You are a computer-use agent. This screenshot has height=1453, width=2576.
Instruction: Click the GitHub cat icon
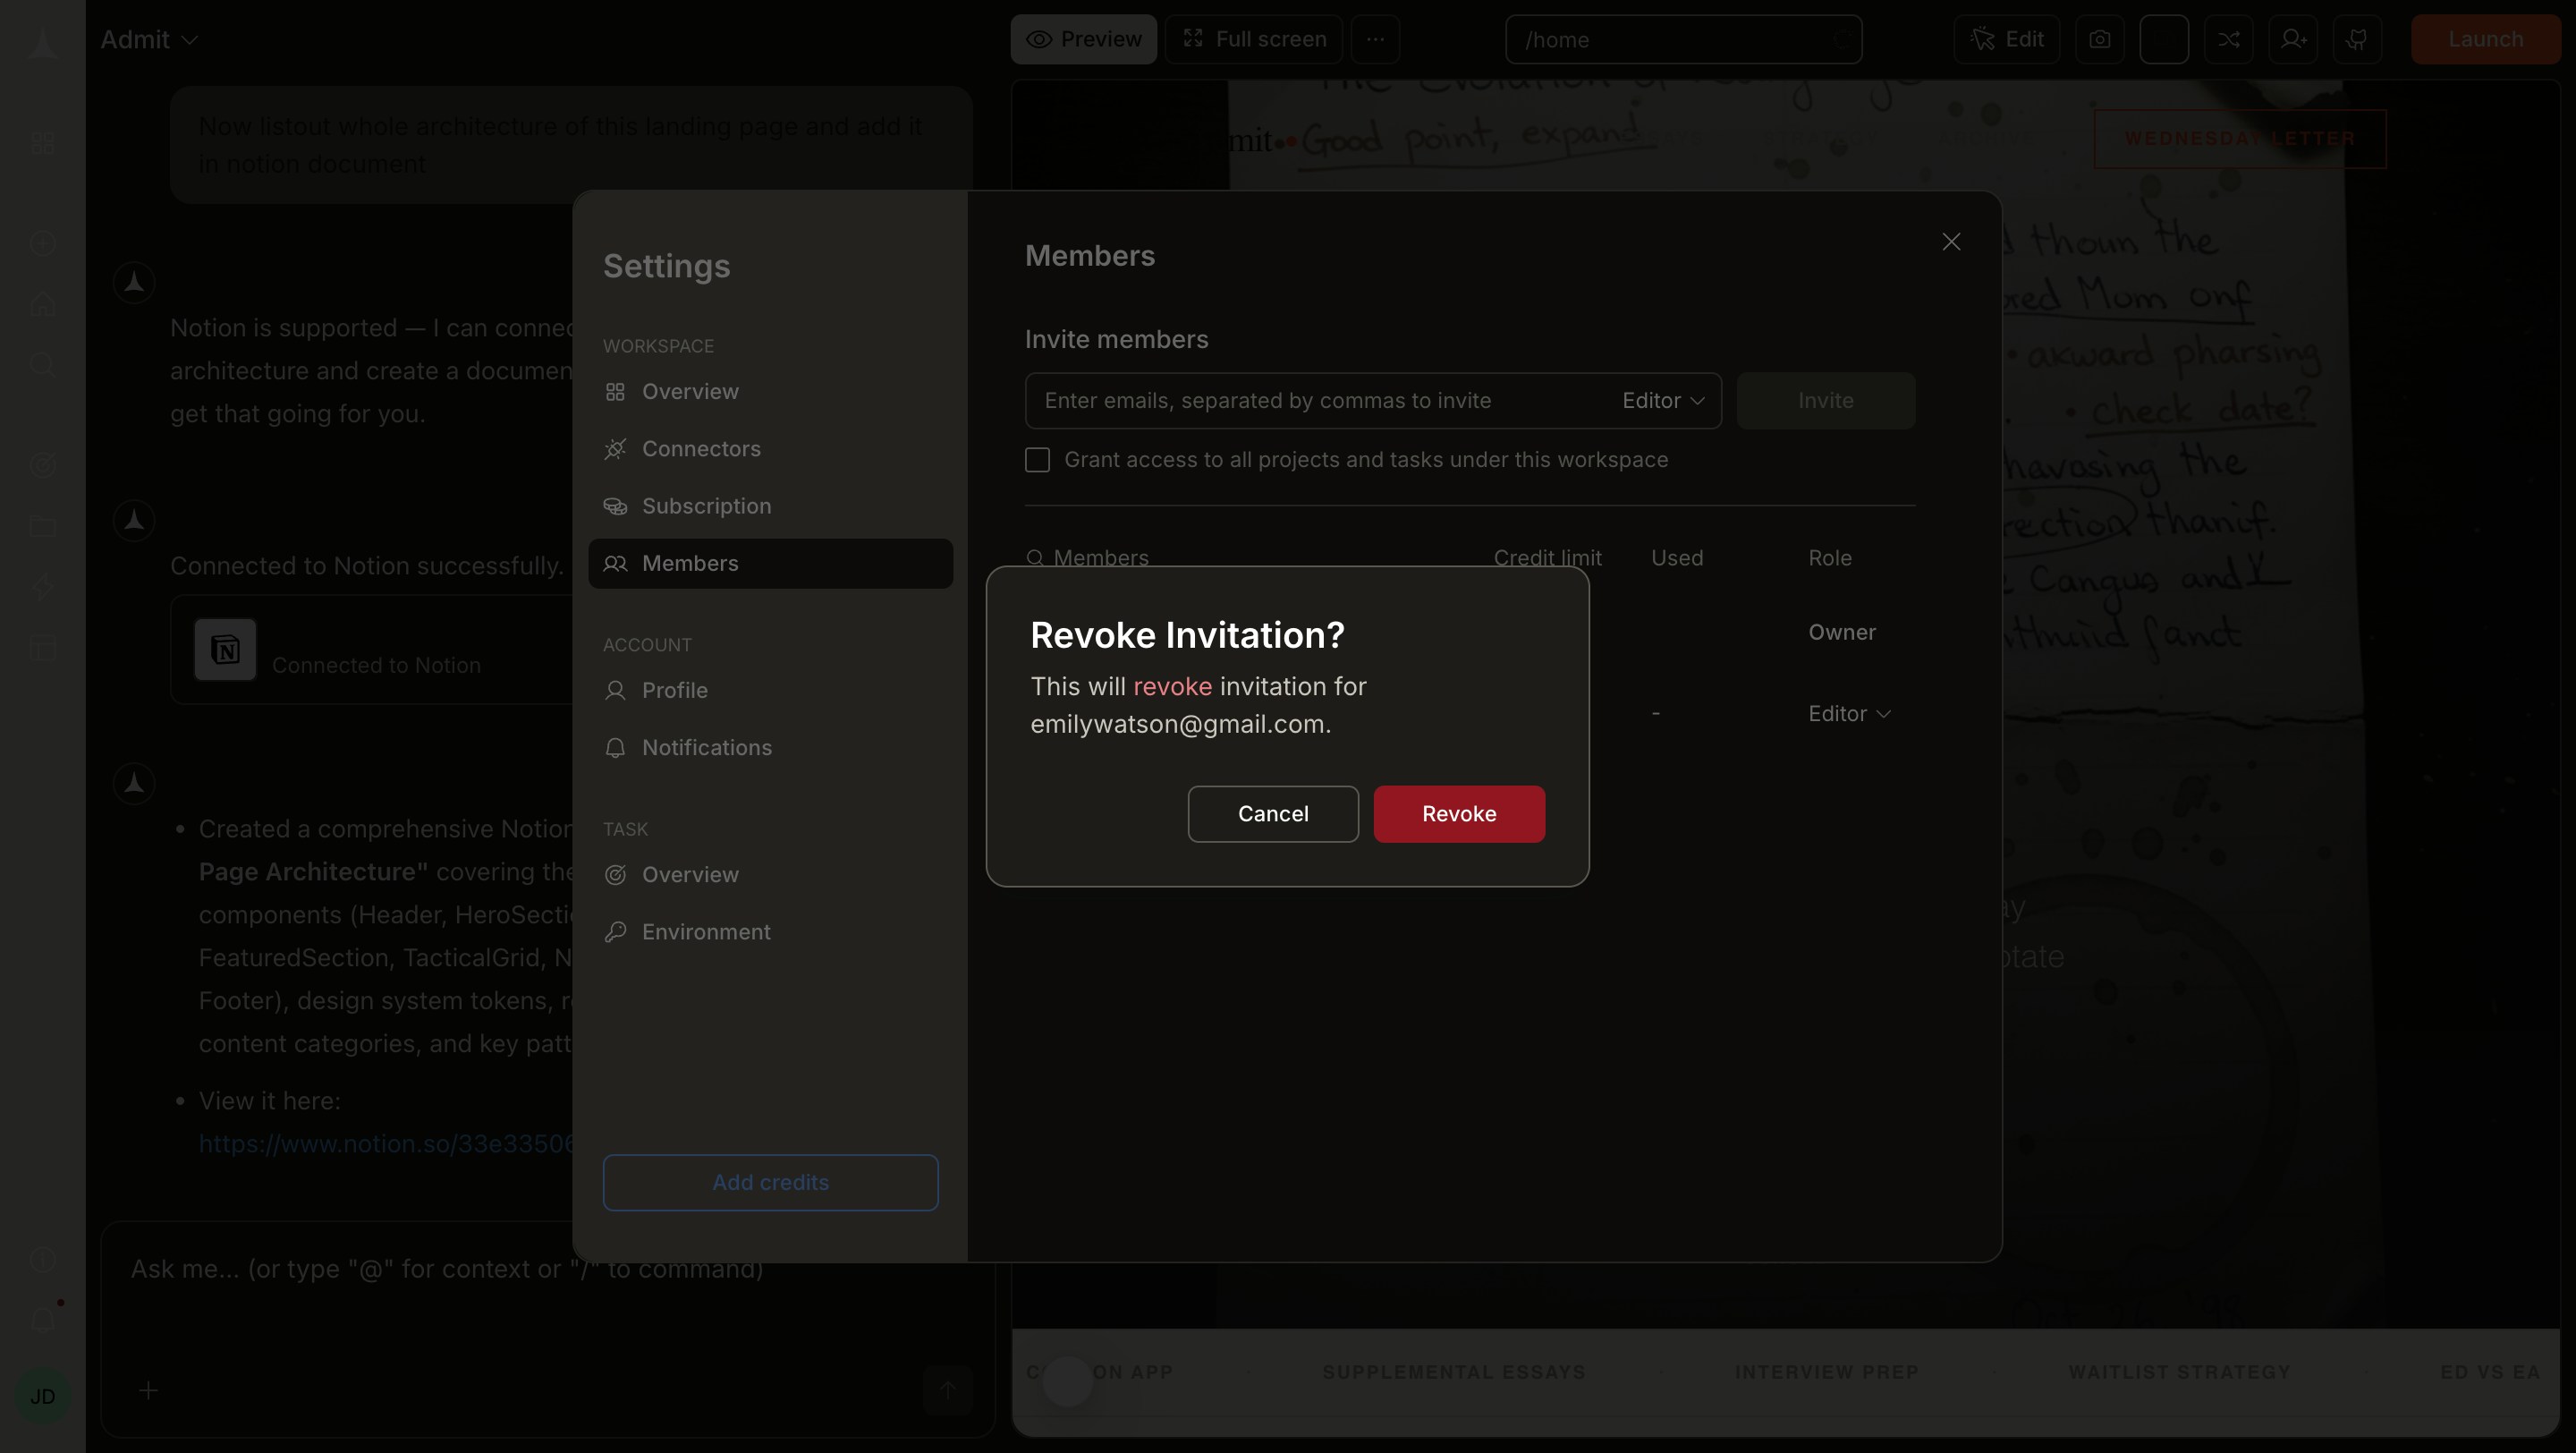pyautogui.click(x=2357, y=39)
